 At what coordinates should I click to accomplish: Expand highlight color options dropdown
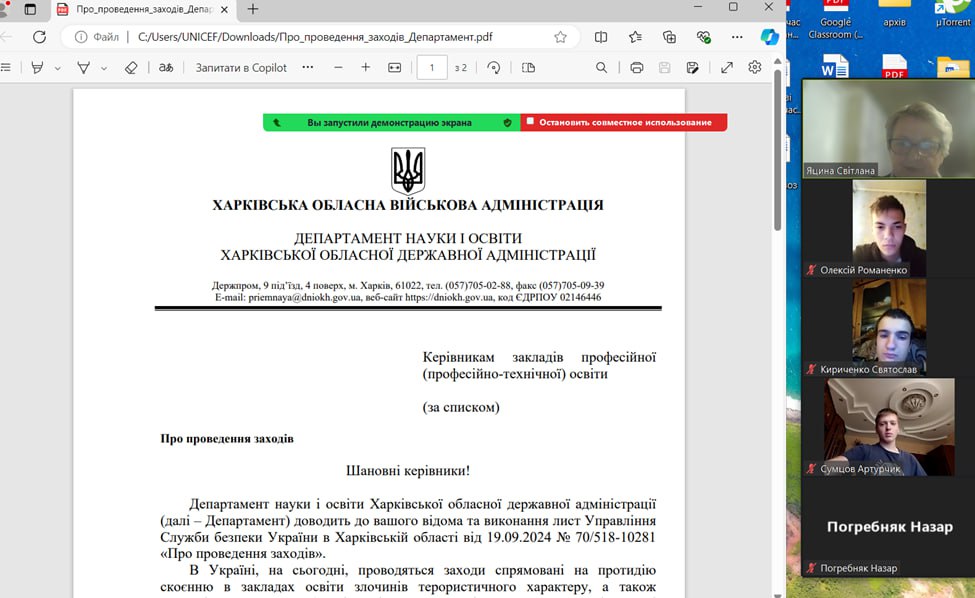57,68
